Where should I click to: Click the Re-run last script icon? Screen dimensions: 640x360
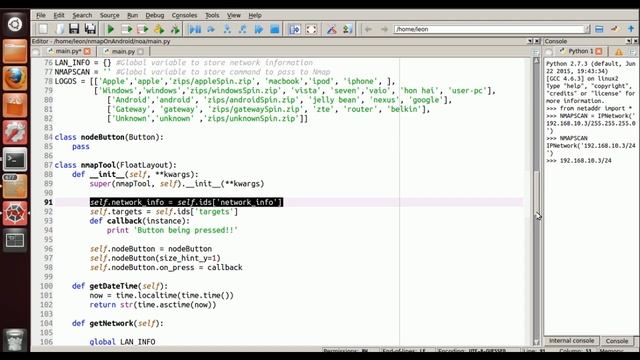coord(176,29)
